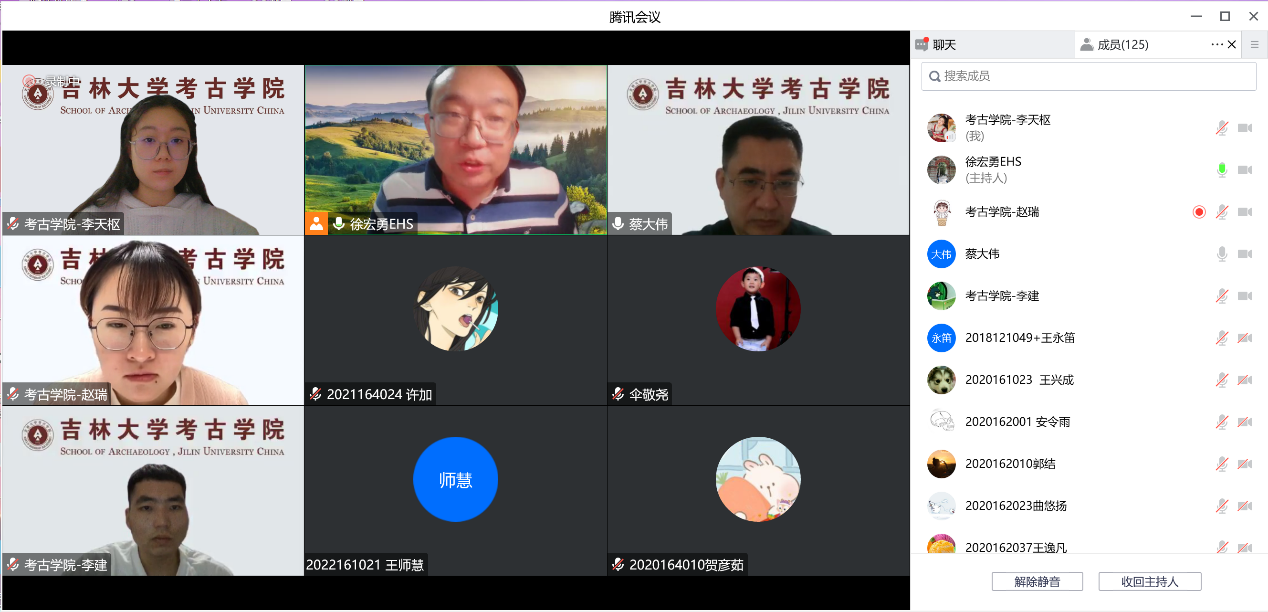The width and height of the screenshot is (1268, 612).
Task: Toggle microphone for 考古学院-李建 in member list
Action: click(1222, 296)
